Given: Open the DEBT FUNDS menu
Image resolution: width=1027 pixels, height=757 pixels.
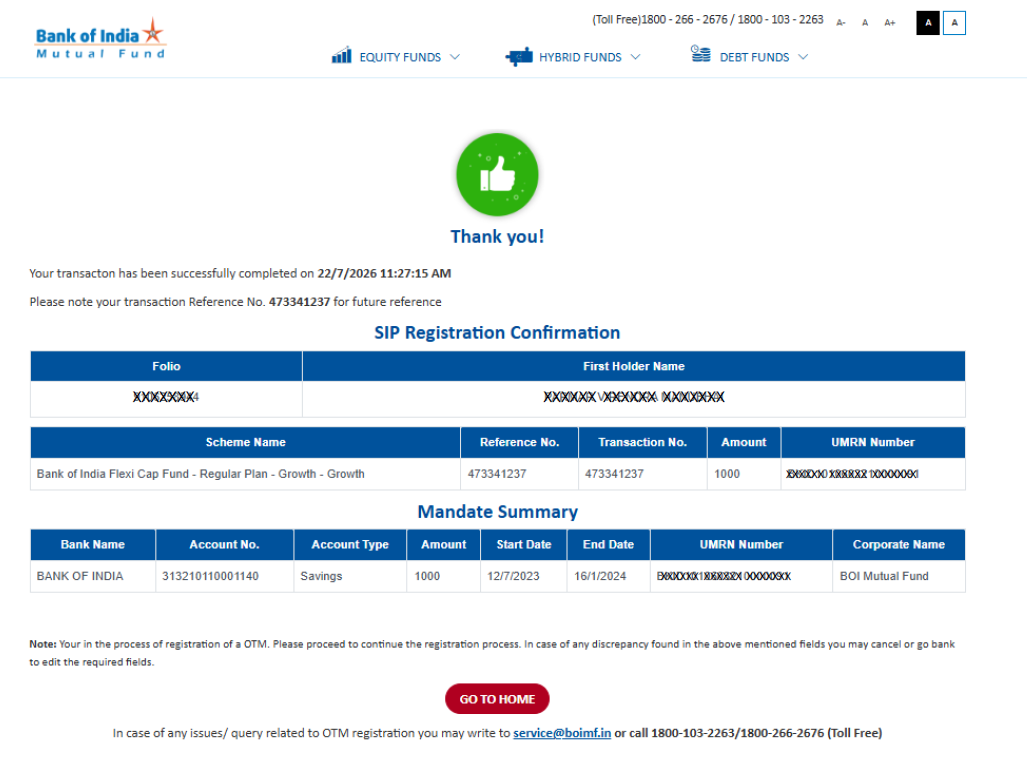Looking at the screenshot, I should click(x=755, y=57).
